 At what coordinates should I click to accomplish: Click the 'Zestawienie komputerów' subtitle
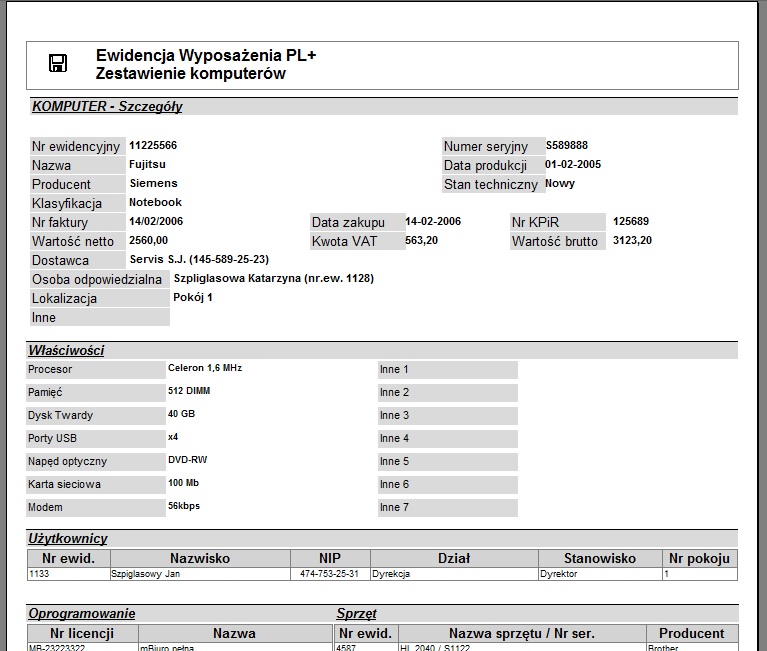(191, 73)
